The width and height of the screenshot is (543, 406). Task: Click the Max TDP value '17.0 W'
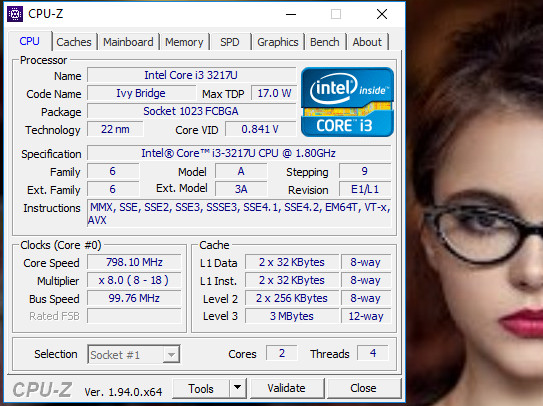274,93
